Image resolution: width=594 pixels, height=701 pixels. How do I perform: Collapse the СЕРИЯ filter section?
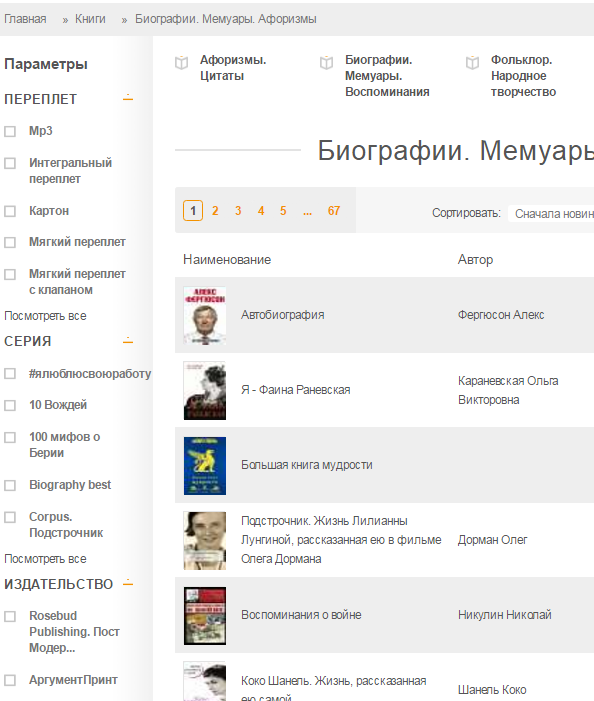[128, 341]
